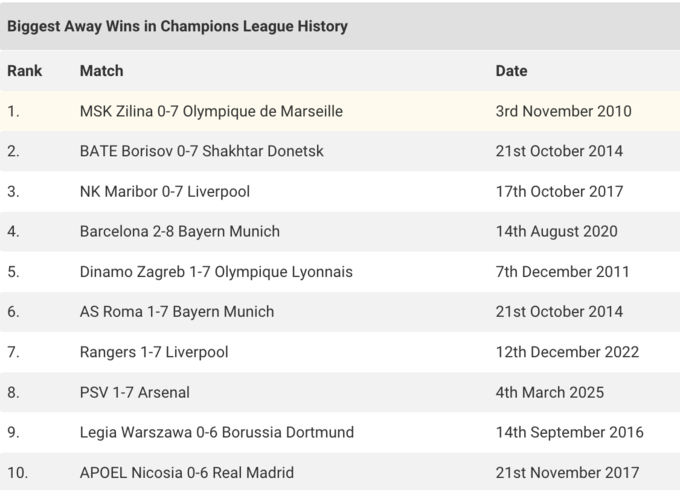Viewport: 680px width, 490px height.
Task: Select the AS Roma 1-7 Bayern match
Action: [x=177, y=311]
